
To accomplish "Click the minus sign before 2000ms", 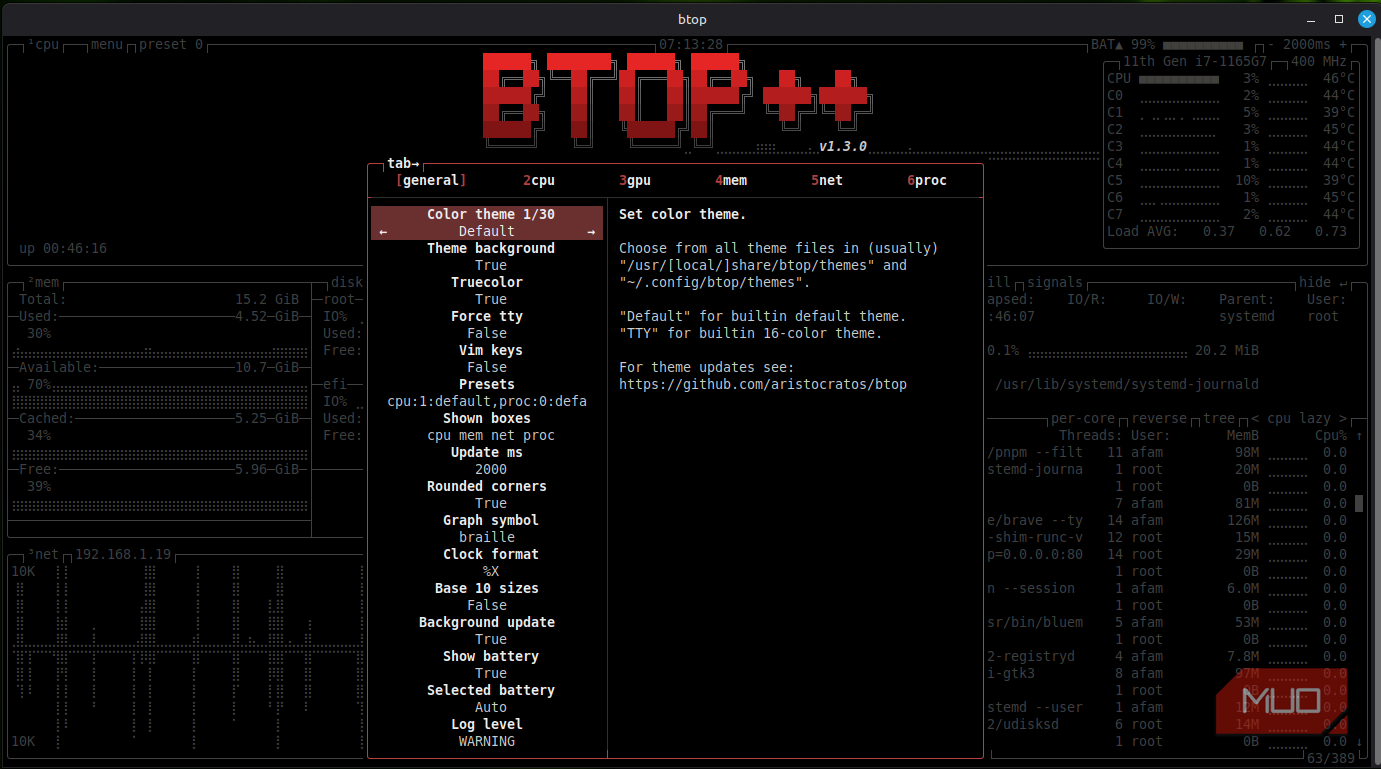I will (1271, 45).
